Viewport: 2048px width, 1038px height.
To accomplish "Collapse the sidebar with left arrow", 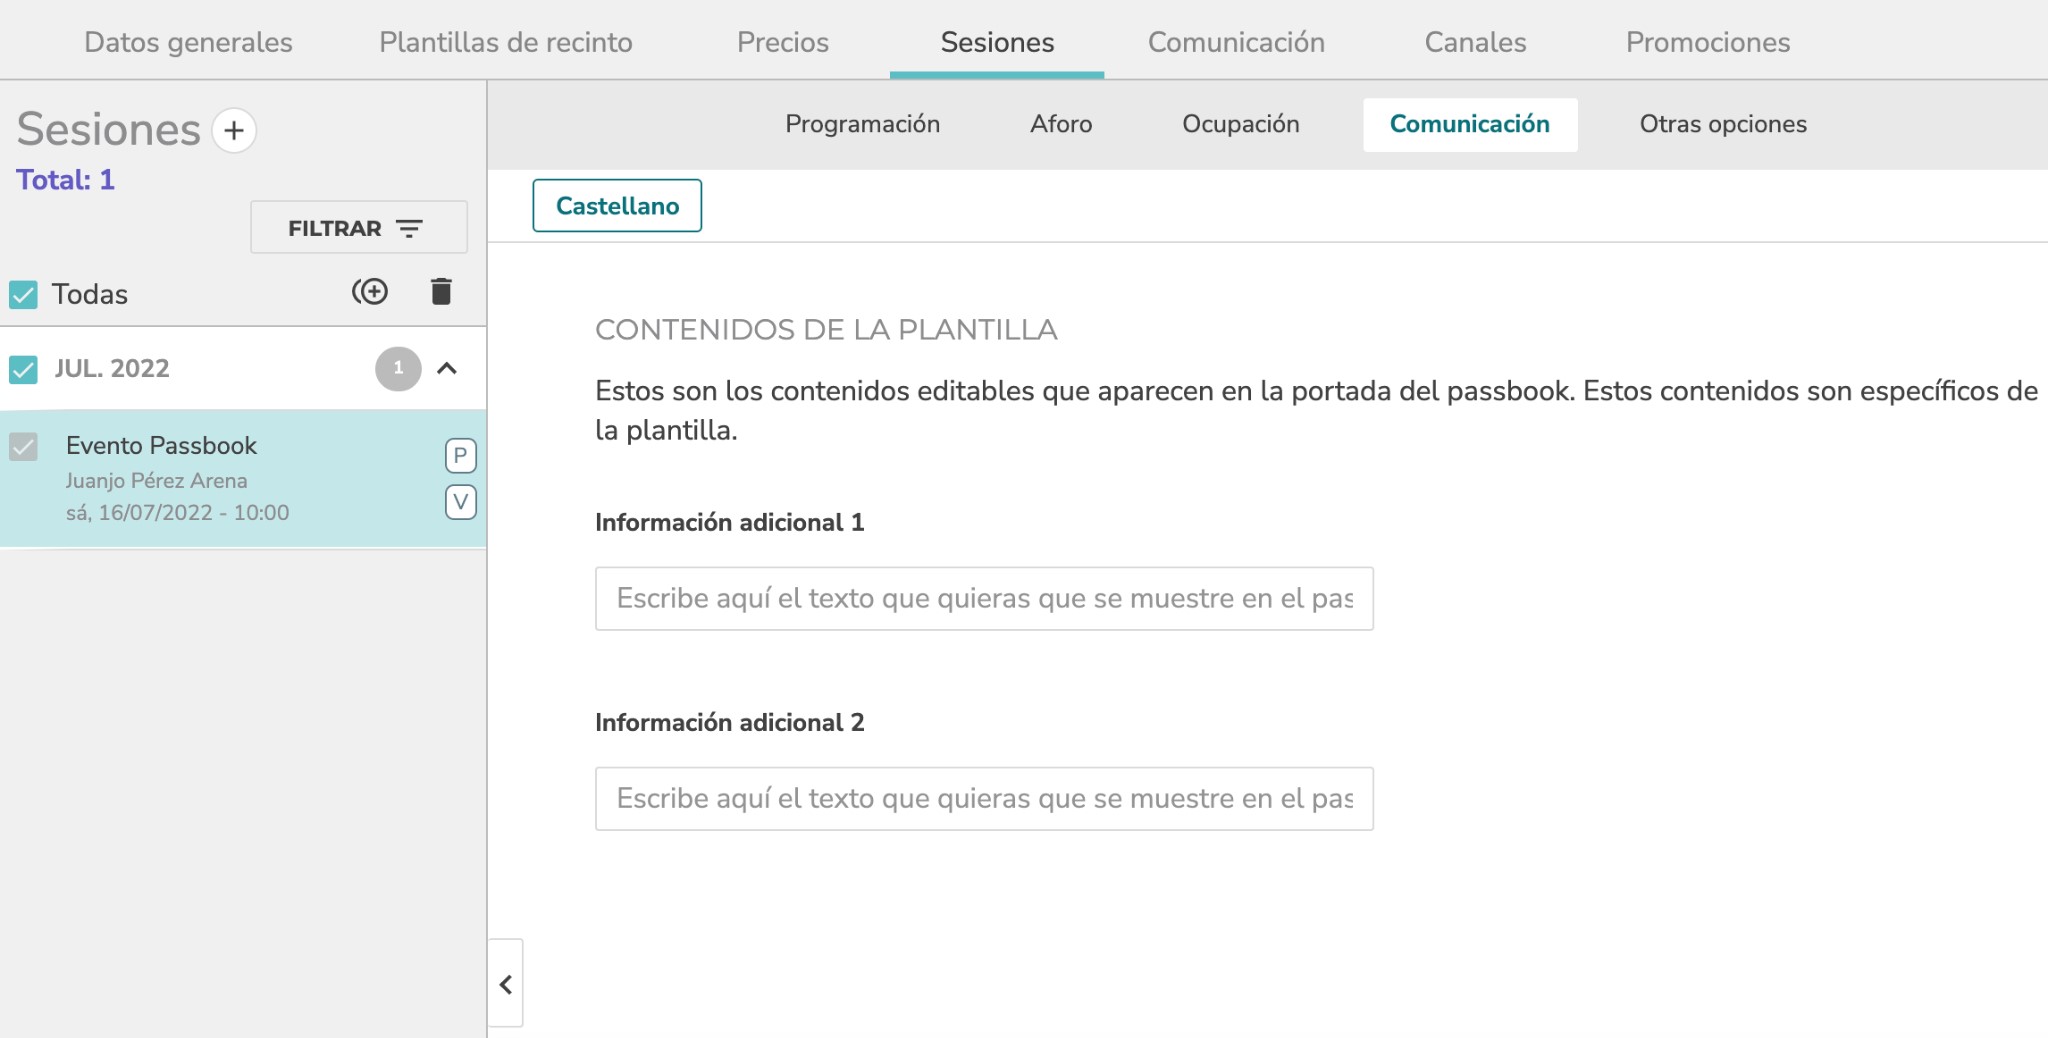I will [506, 984].
